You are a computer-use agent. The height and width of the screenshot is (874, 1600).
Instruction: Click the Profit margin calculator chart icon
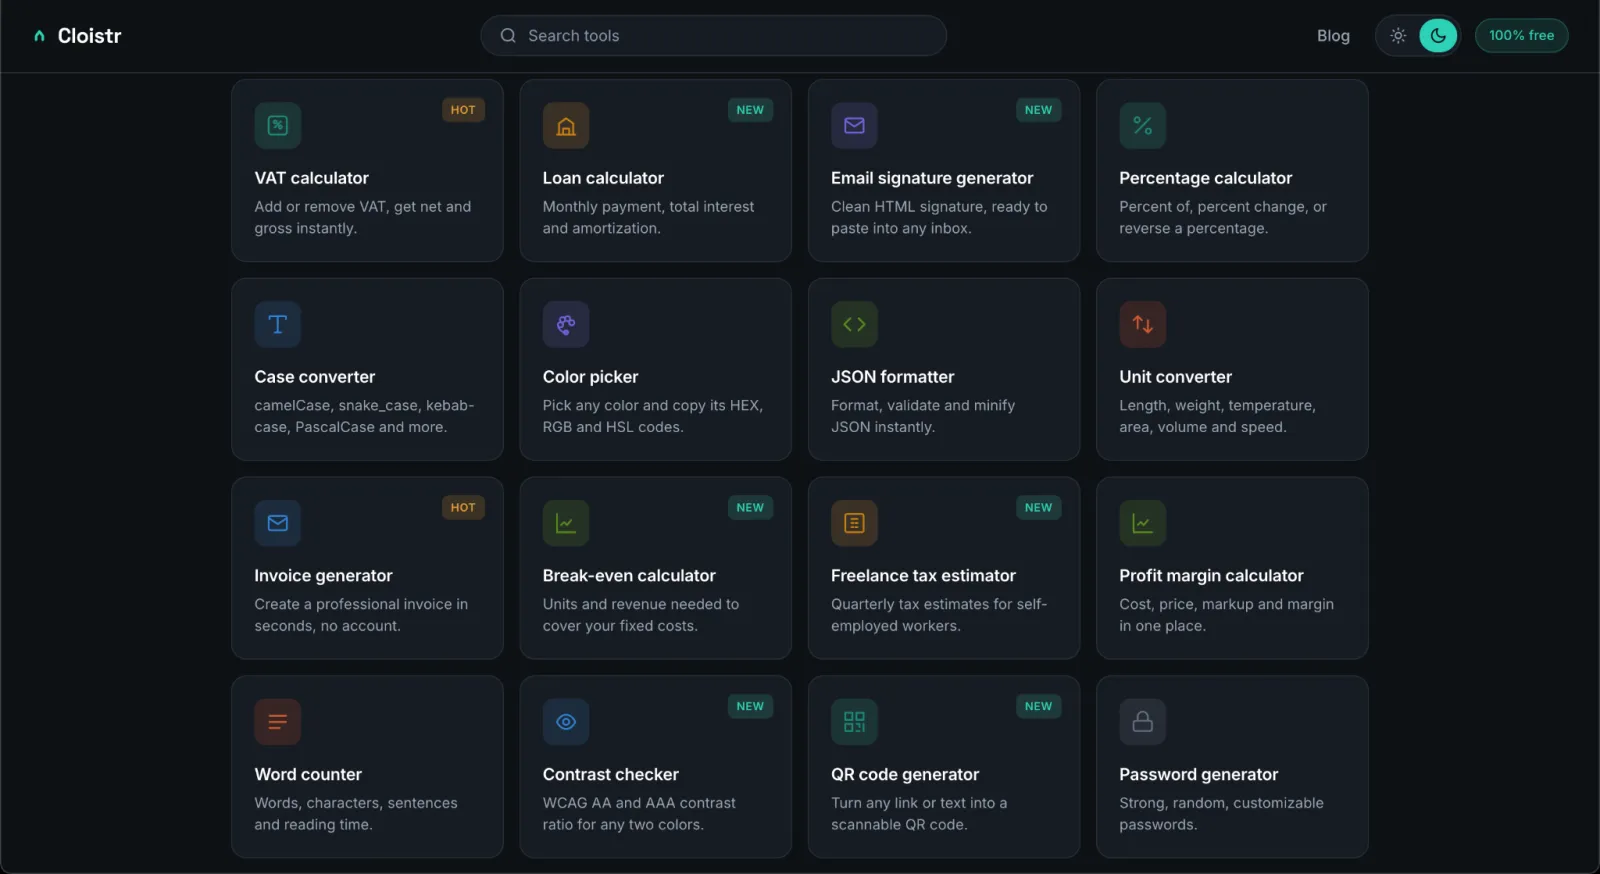(x=1143, y=523)
